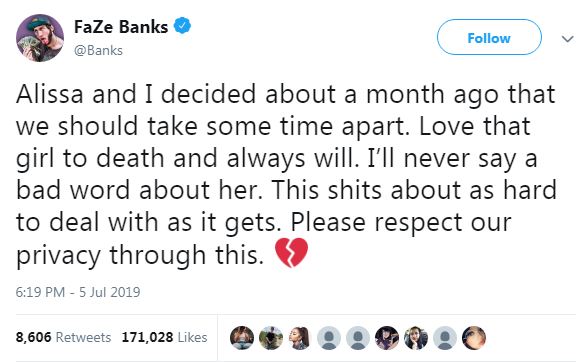The image size is (585, 362).
Task: Click the eighth liker avatar, a gray default
Action: click(445, 338)
